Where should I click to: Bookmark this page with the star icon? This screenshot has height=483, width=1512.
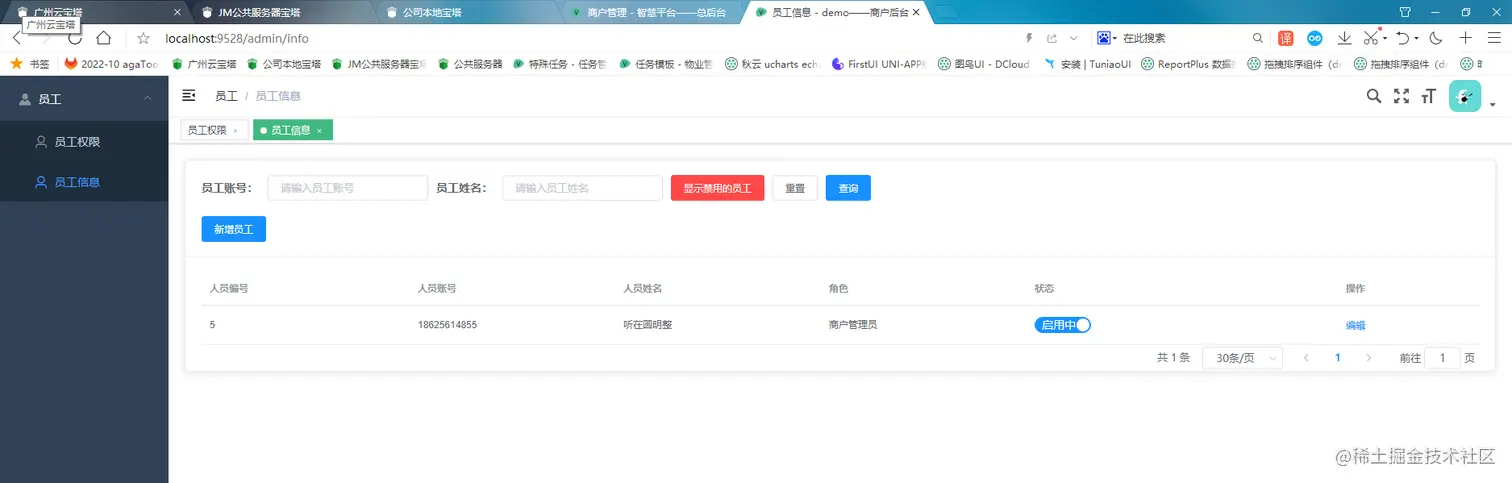(143, 38)
